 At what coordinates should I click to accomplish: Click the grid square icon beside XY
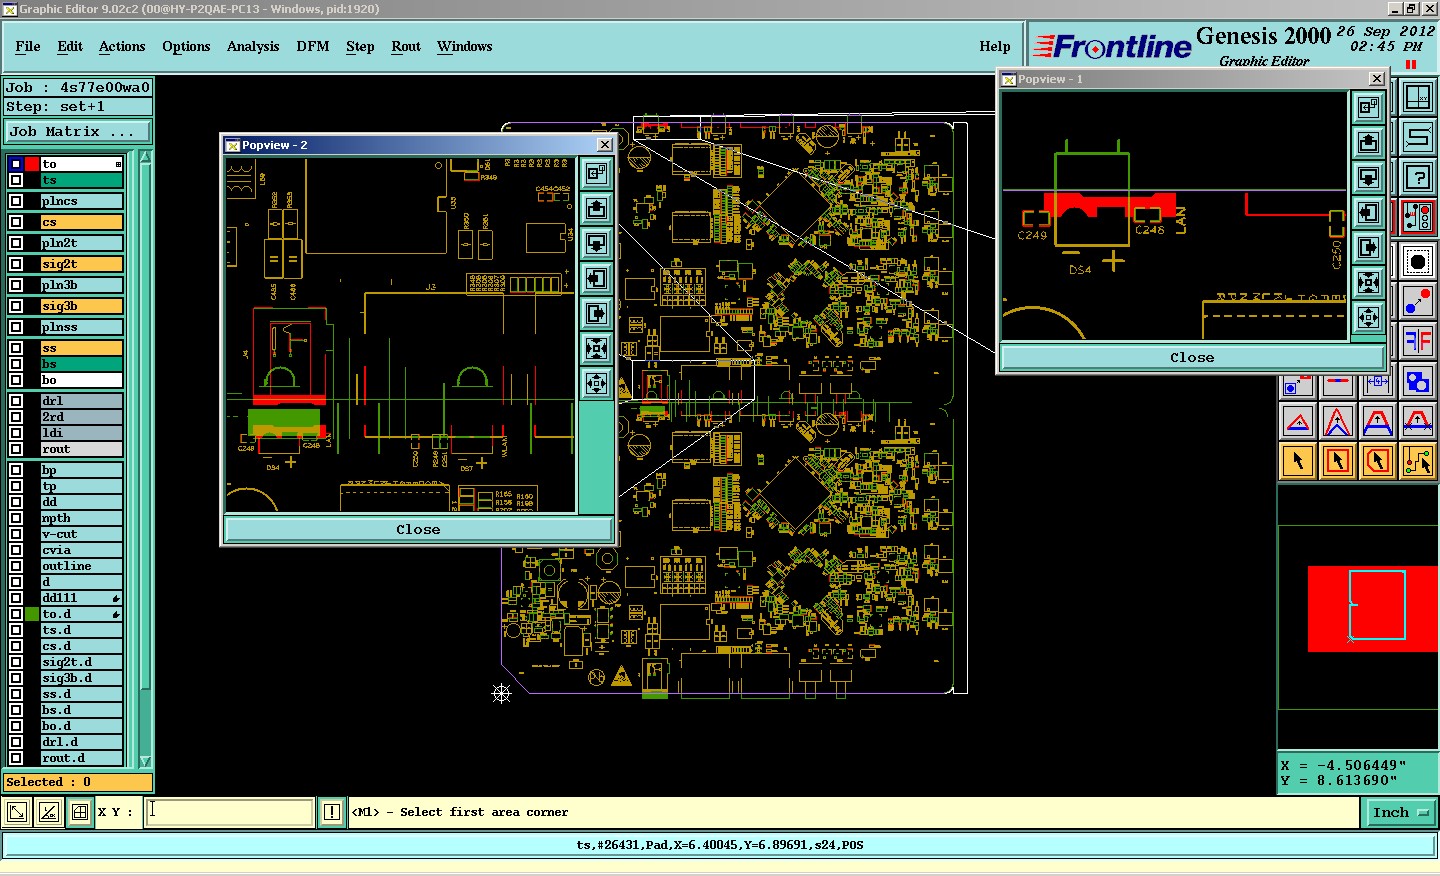coord(79,812)
